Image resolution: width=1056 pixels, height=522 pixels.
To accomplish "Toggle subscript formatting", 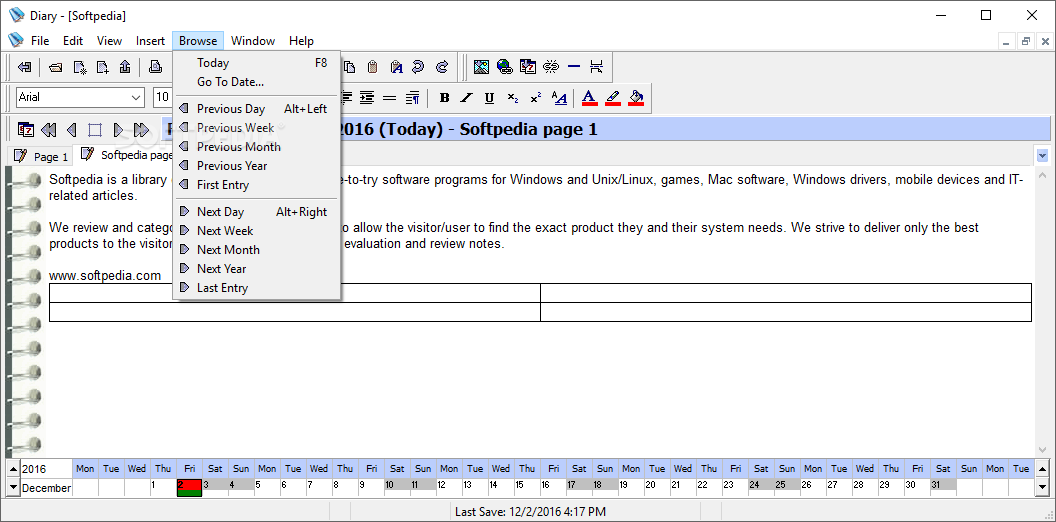I will (513, 98).
